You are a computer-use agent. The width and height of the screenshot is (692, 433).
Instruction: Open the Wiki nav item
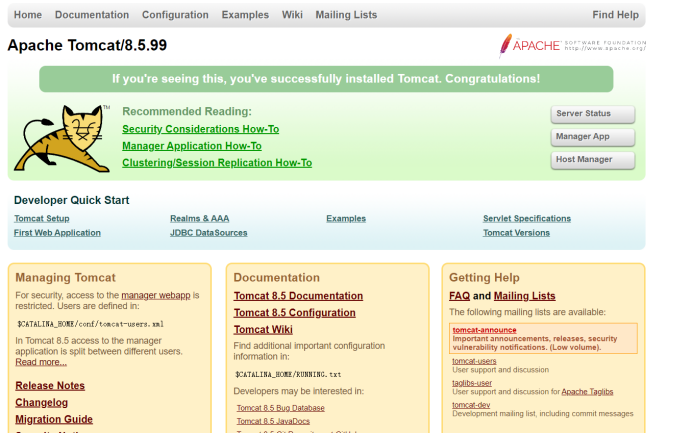point(292,15)
